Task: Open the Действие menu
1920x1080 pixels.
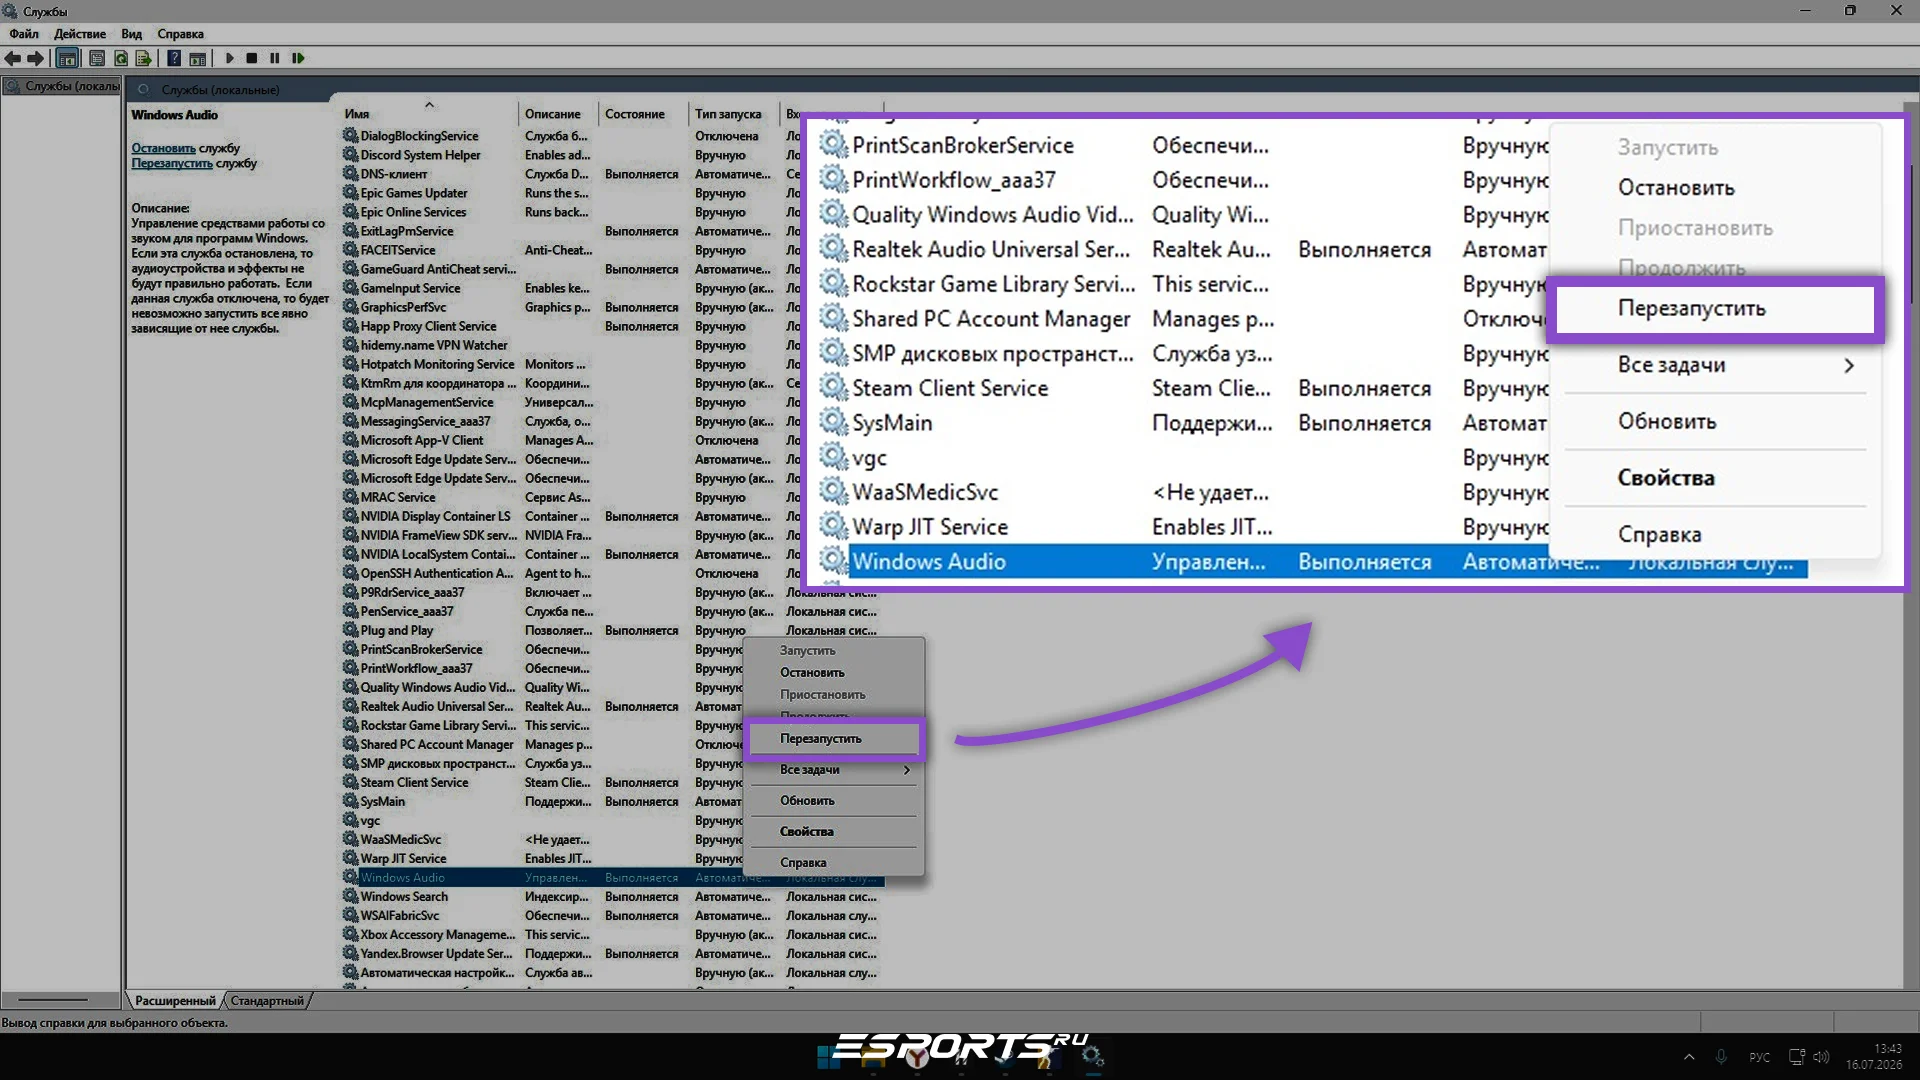Action: 80,34
